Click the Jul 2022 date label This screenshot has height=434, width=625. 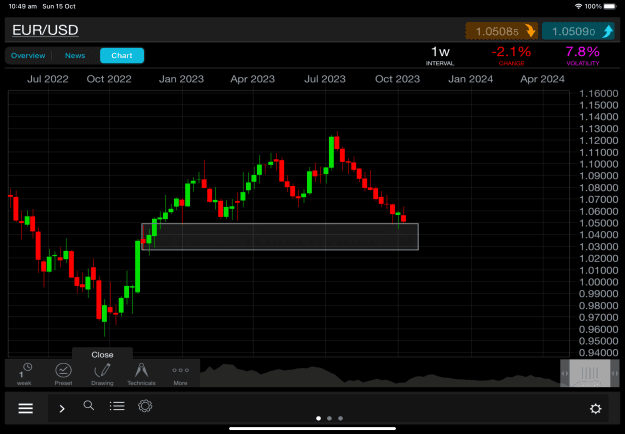click(x=47, y=79)
